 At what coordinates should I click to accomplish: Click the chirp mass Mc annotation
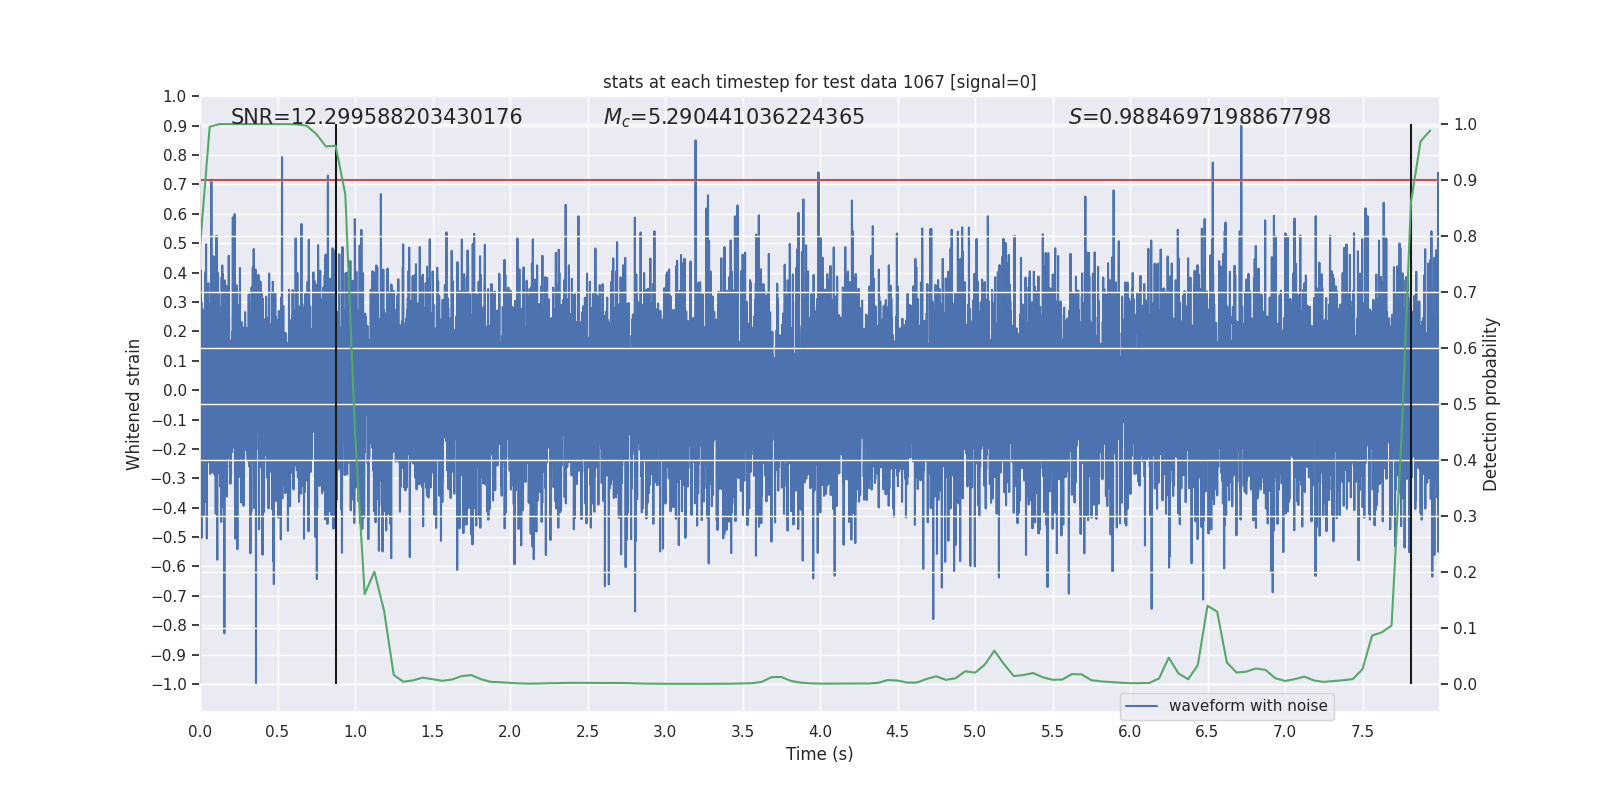coord(734,117)
